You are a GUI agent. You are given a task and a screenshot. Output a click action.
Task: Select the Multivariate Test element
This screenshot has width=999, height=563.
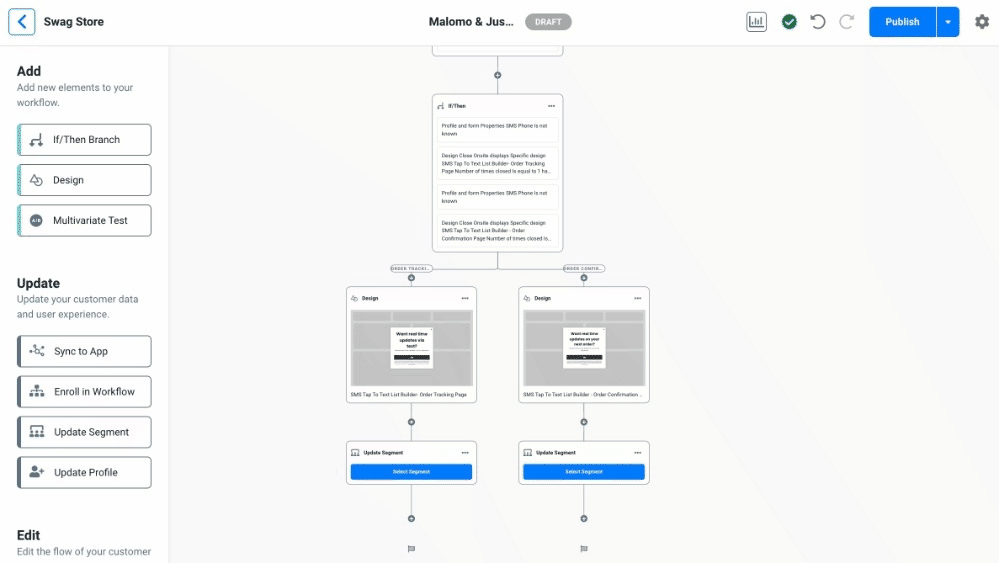[85, 221]
